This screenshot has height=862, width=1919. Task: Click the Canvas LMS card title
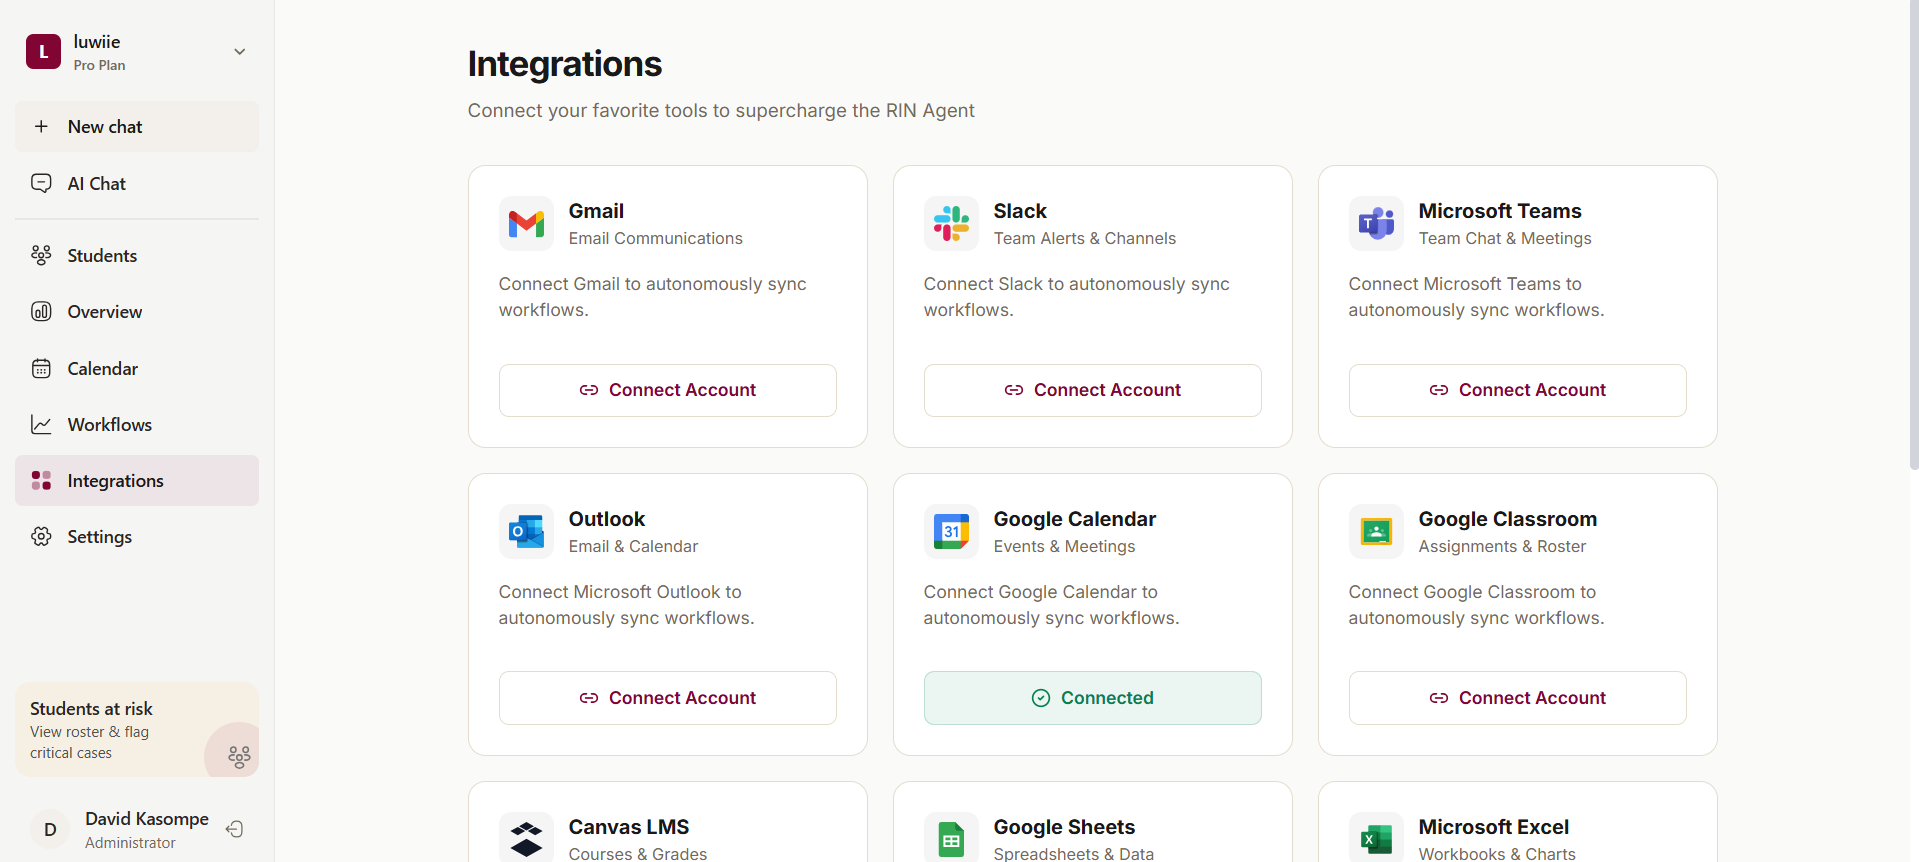629,827
